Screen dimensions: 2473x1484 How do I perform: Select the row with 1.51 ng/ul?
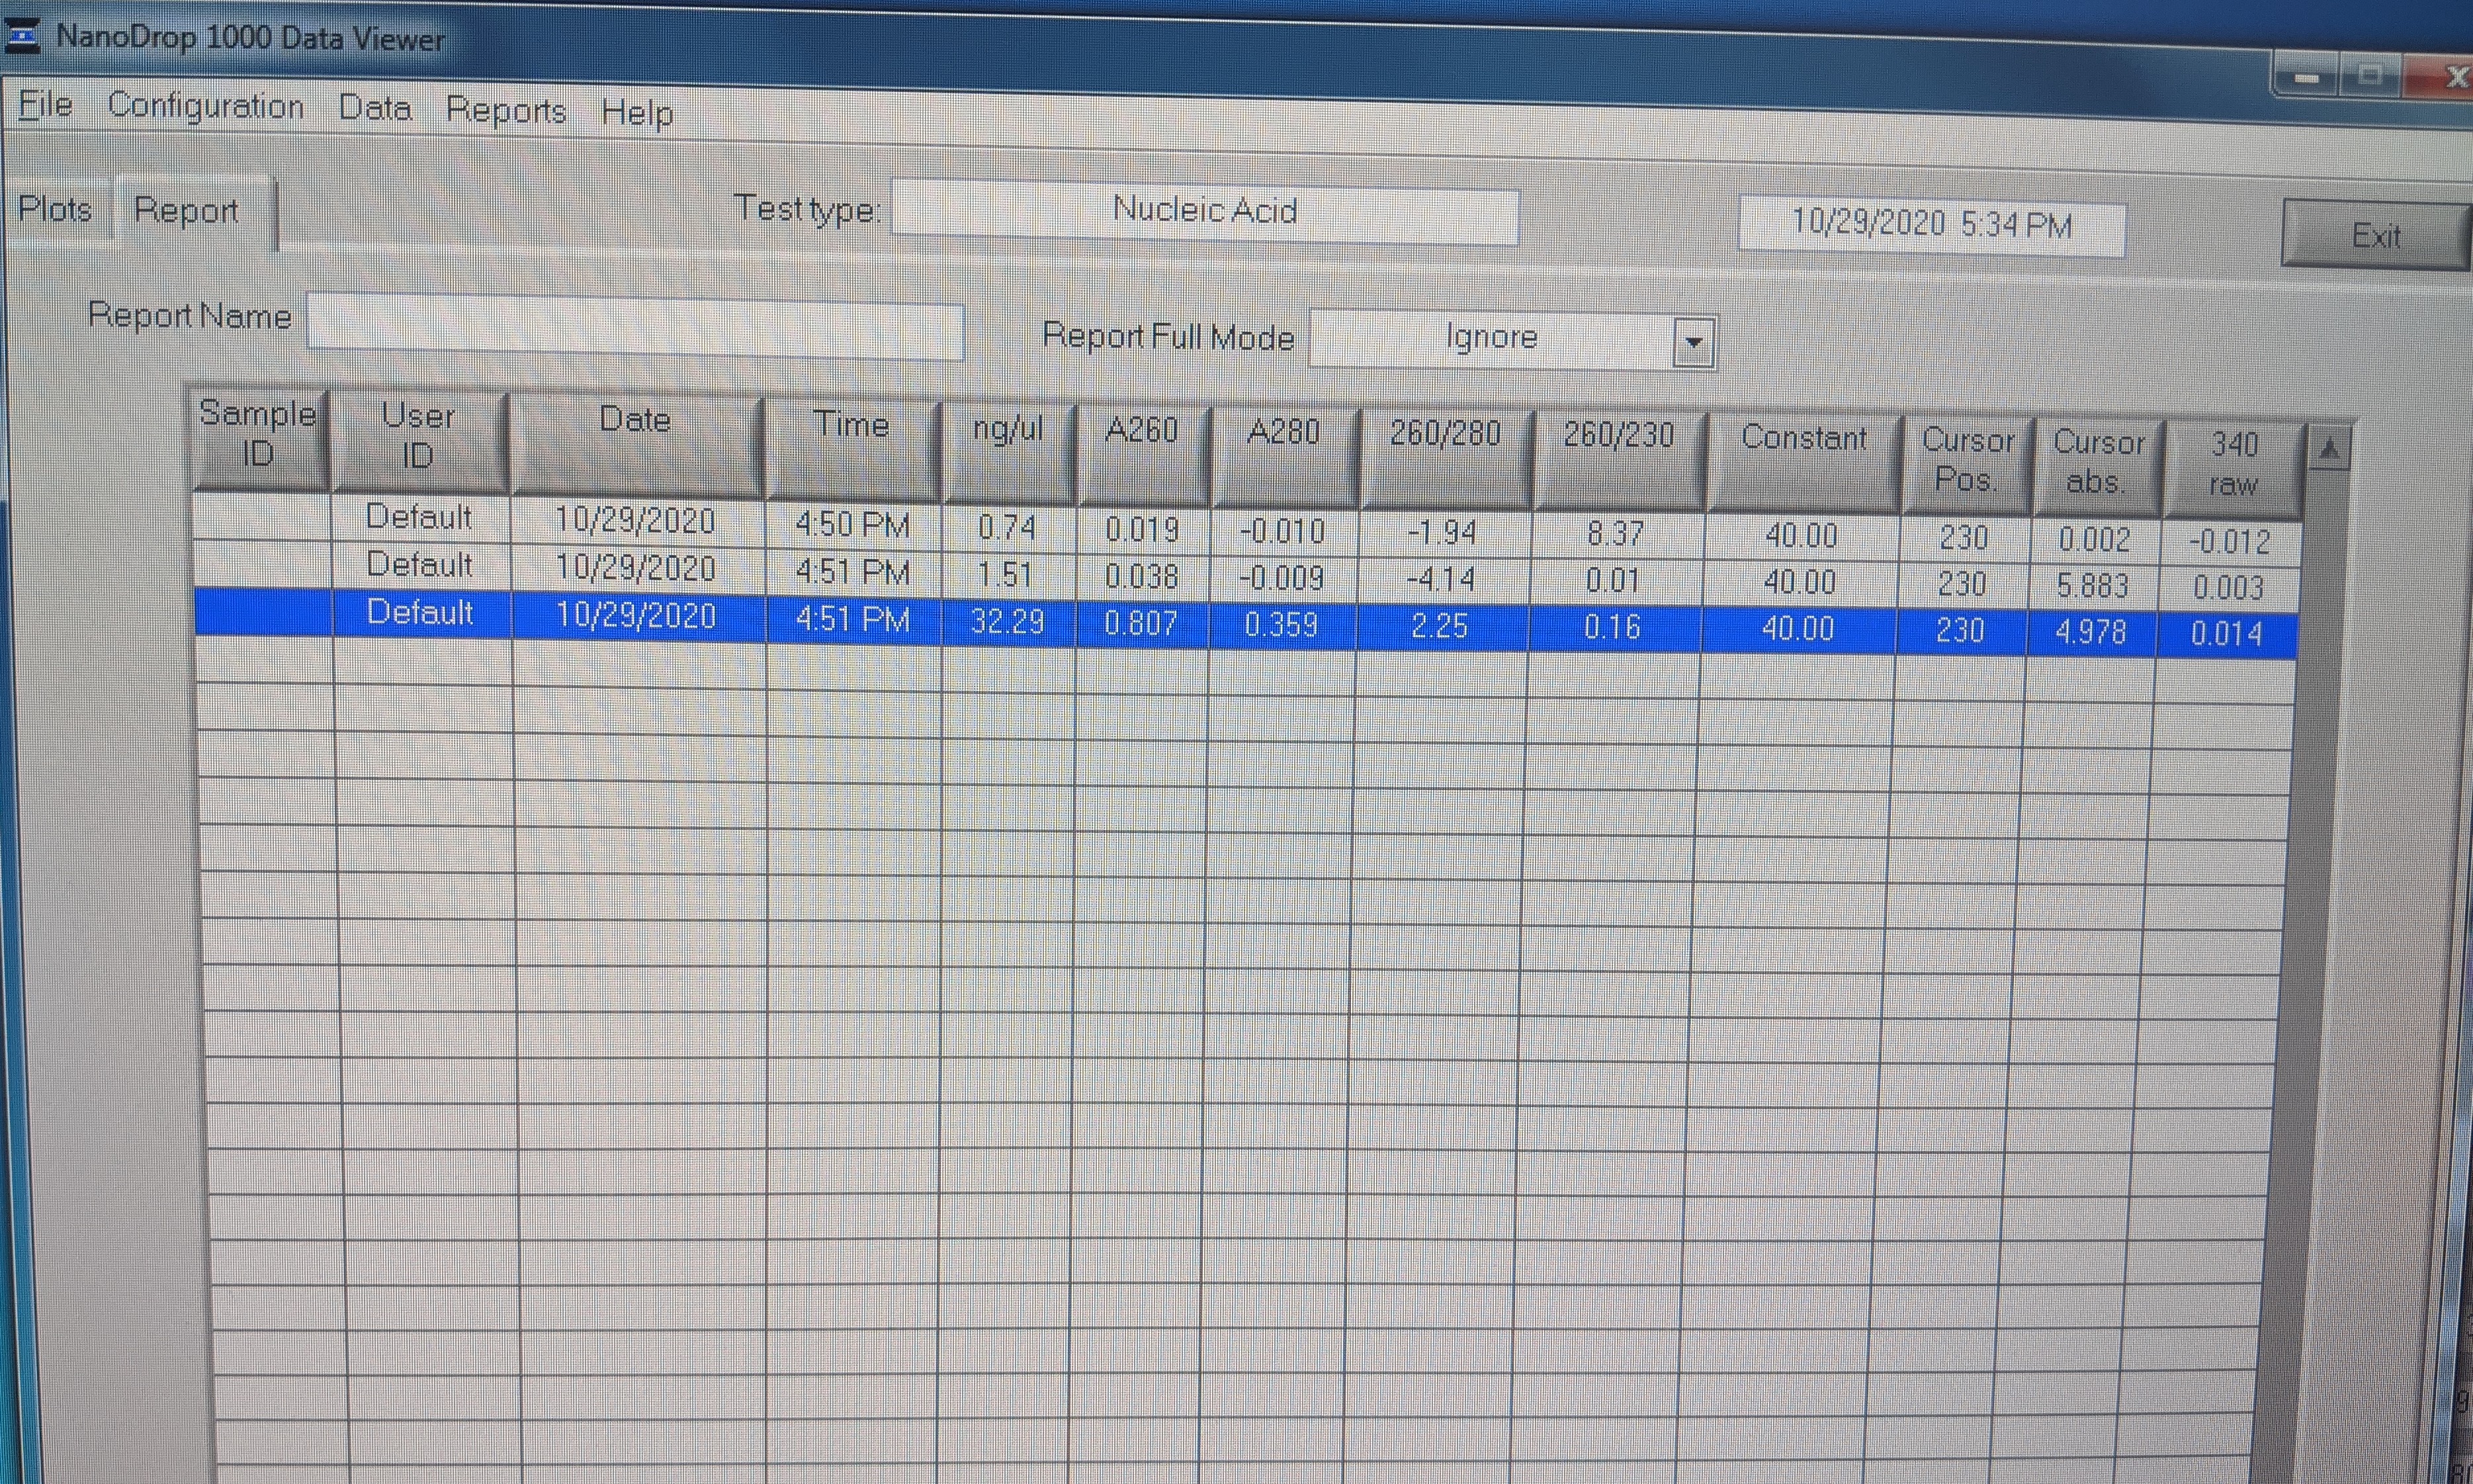coord(1005,574)
